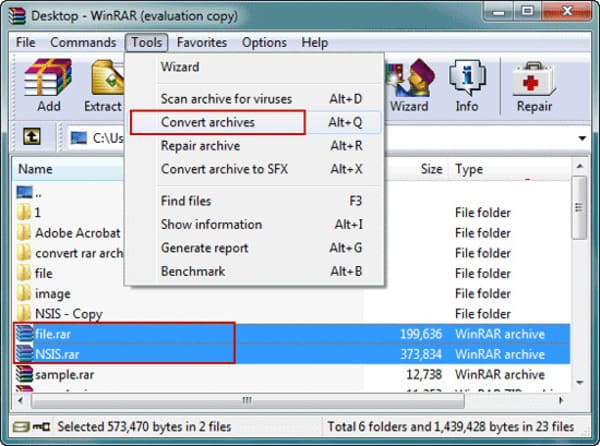This screenshot has width=600, height=446.
Task: Open the Options menu
Action: (264, 42)
